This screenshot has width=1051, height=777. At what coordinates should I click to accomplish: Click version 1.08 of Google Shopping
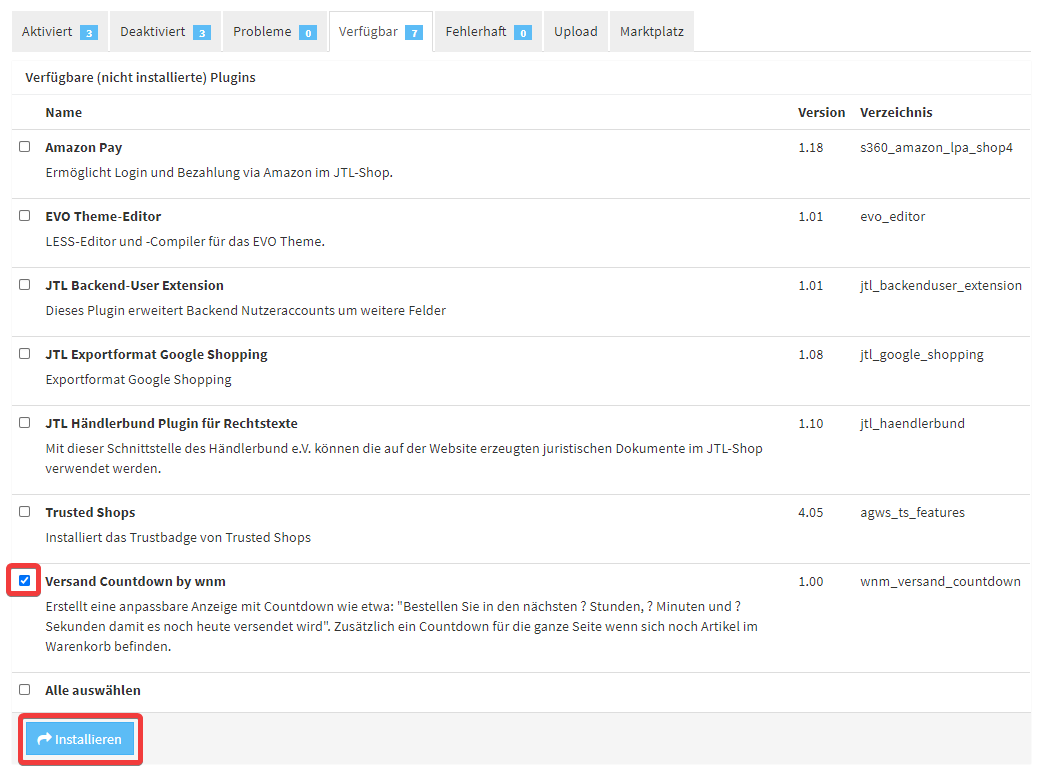tap(810, 355)
